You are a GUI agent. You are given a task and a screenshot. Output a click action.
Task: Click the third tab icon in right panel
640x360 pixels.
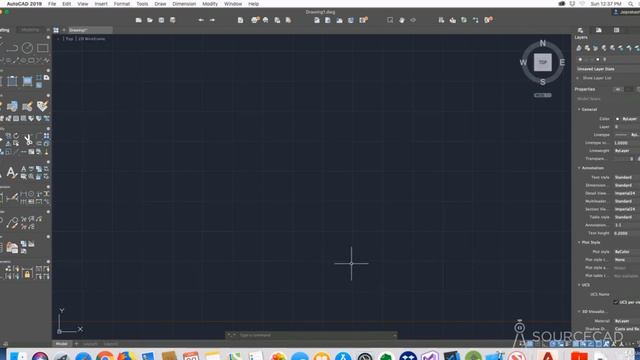[x=616, y=30]
